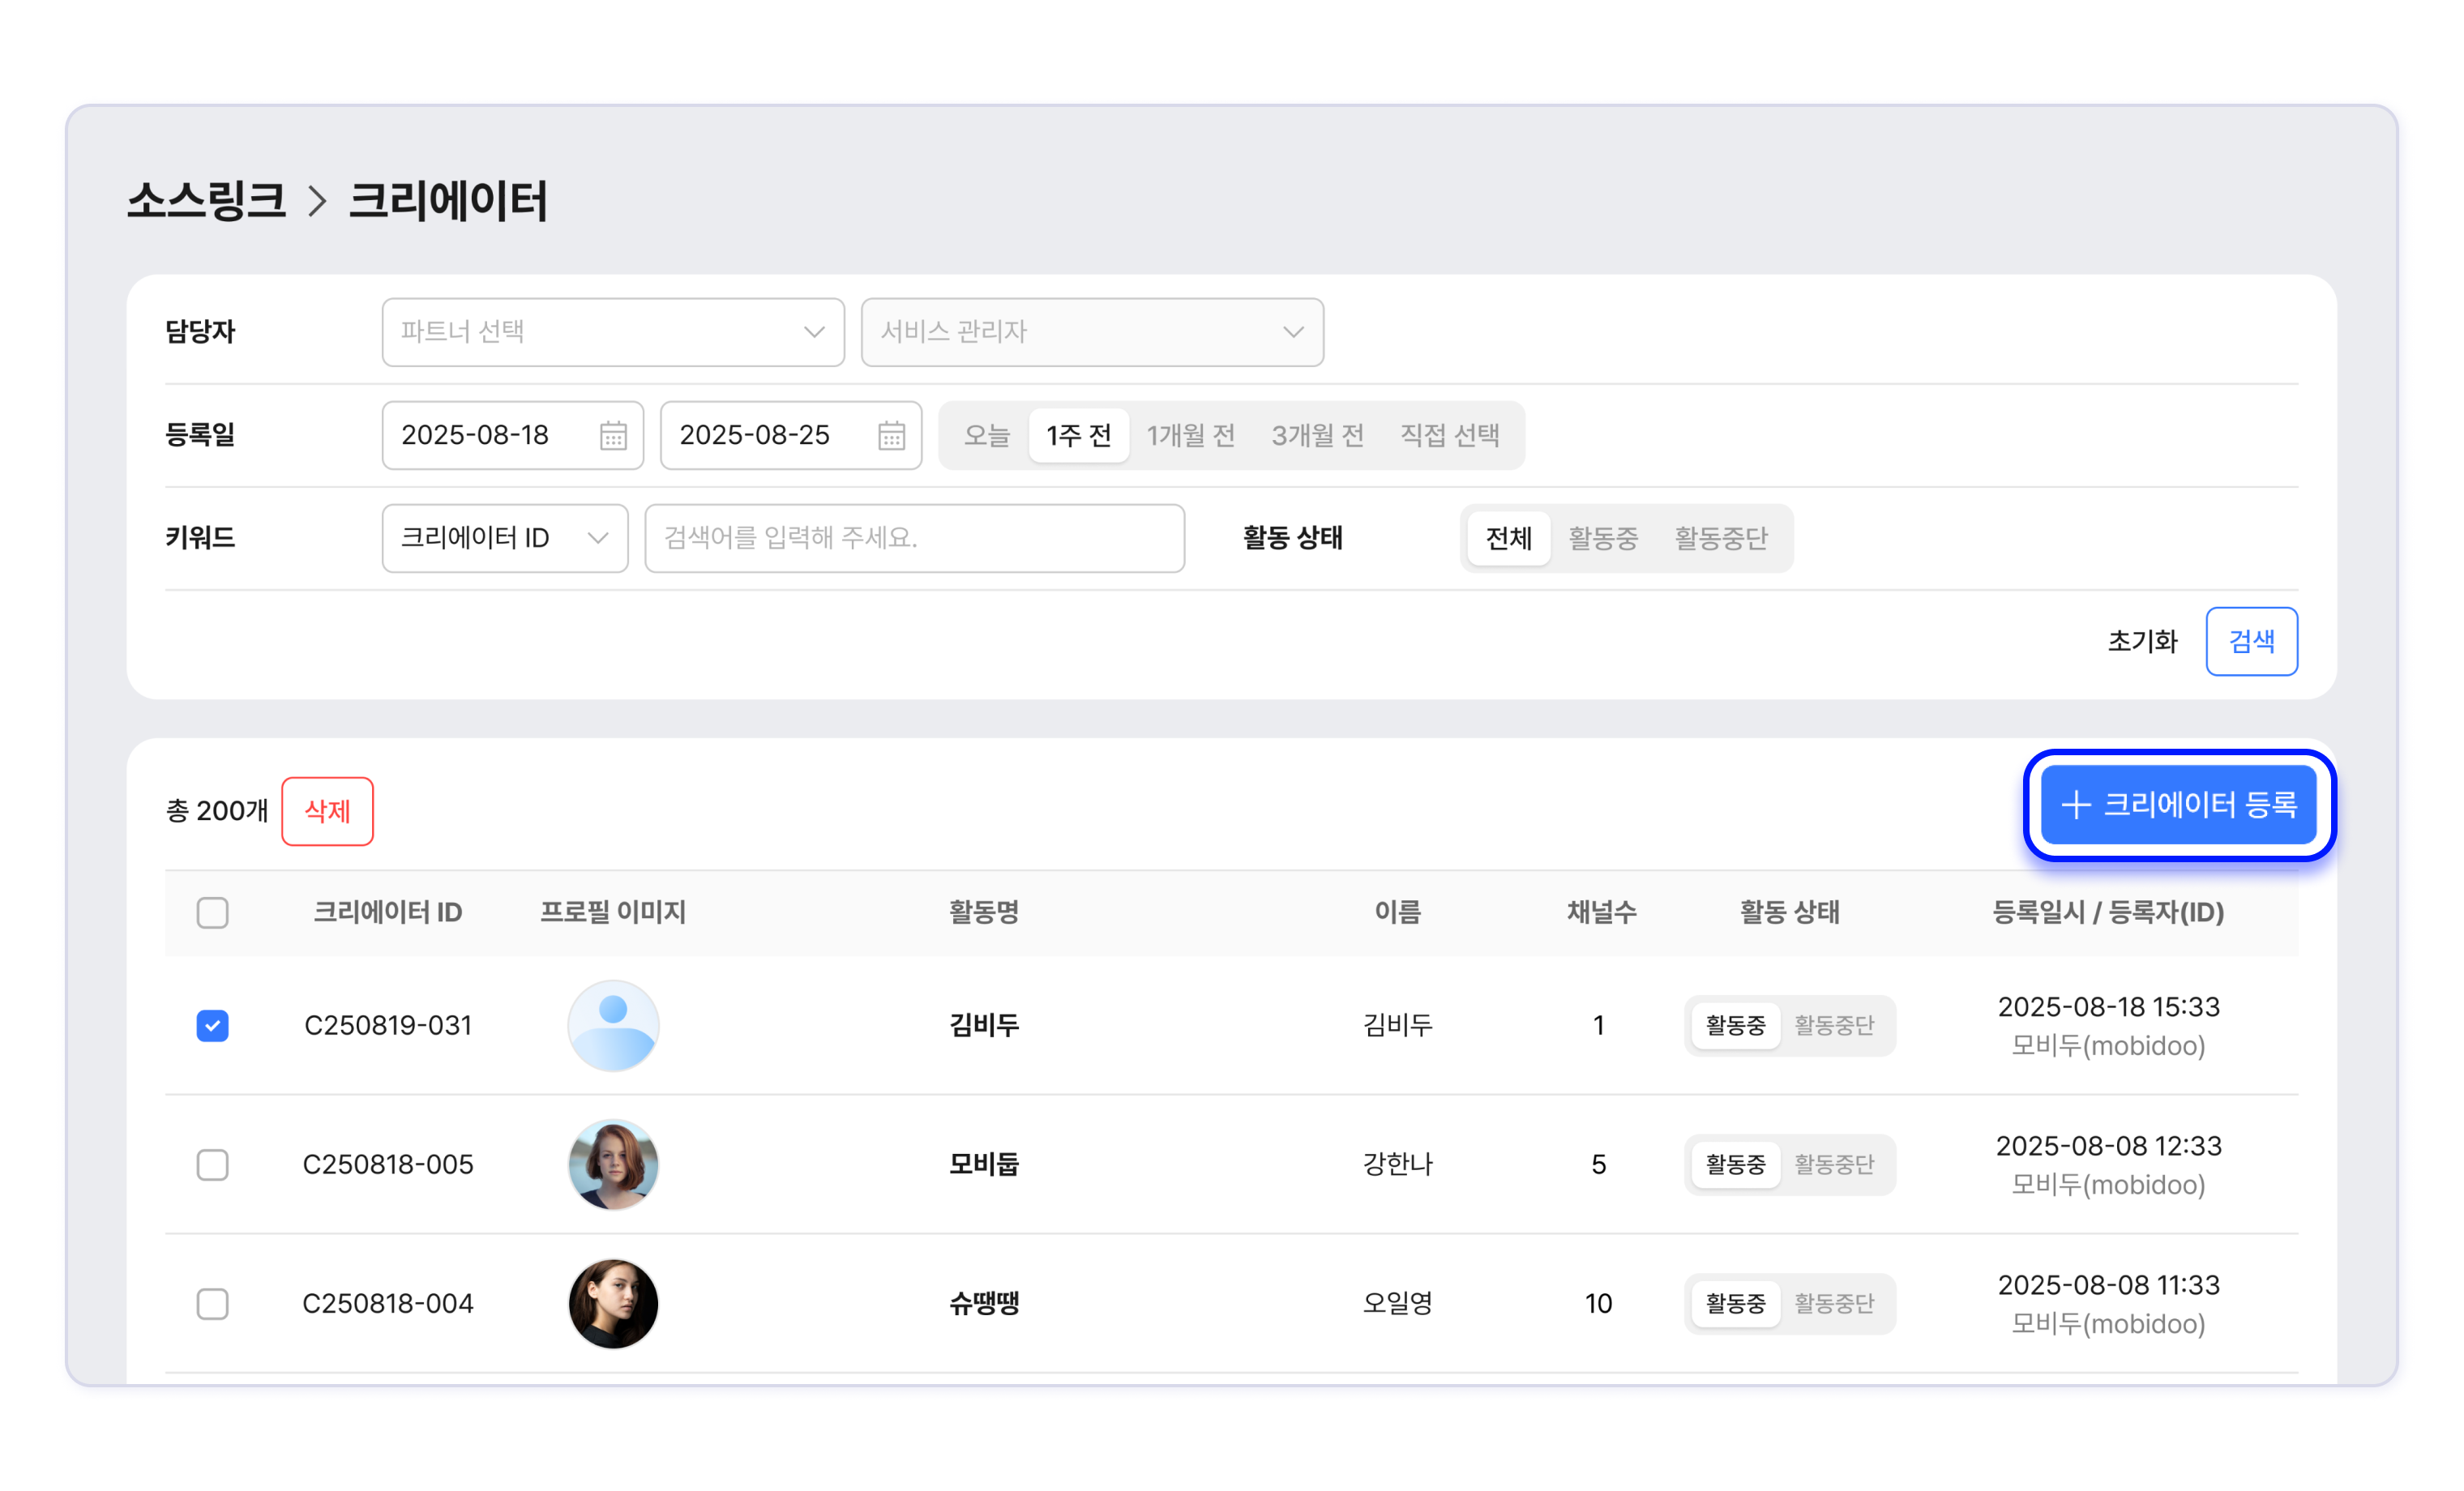This screenshot has width=2464, height=1491.
Task: Select the 1개월 전 date range
Action: point(1190,435)
